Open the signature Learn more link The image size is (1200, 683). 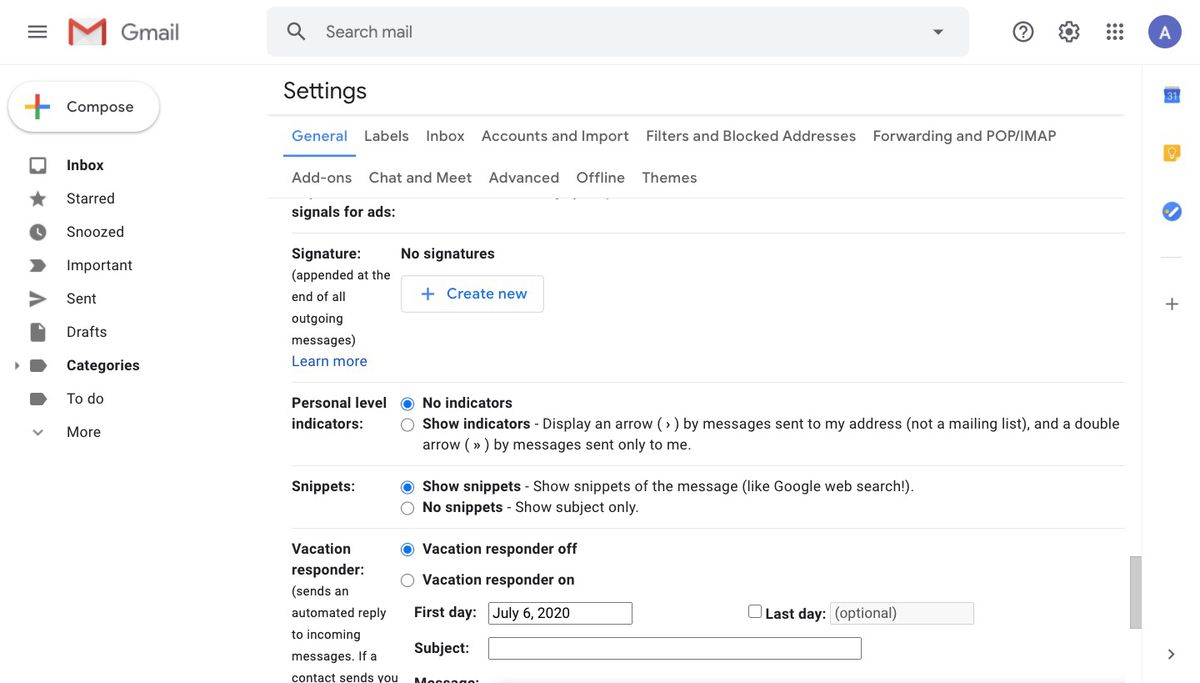tap(329, 361)
